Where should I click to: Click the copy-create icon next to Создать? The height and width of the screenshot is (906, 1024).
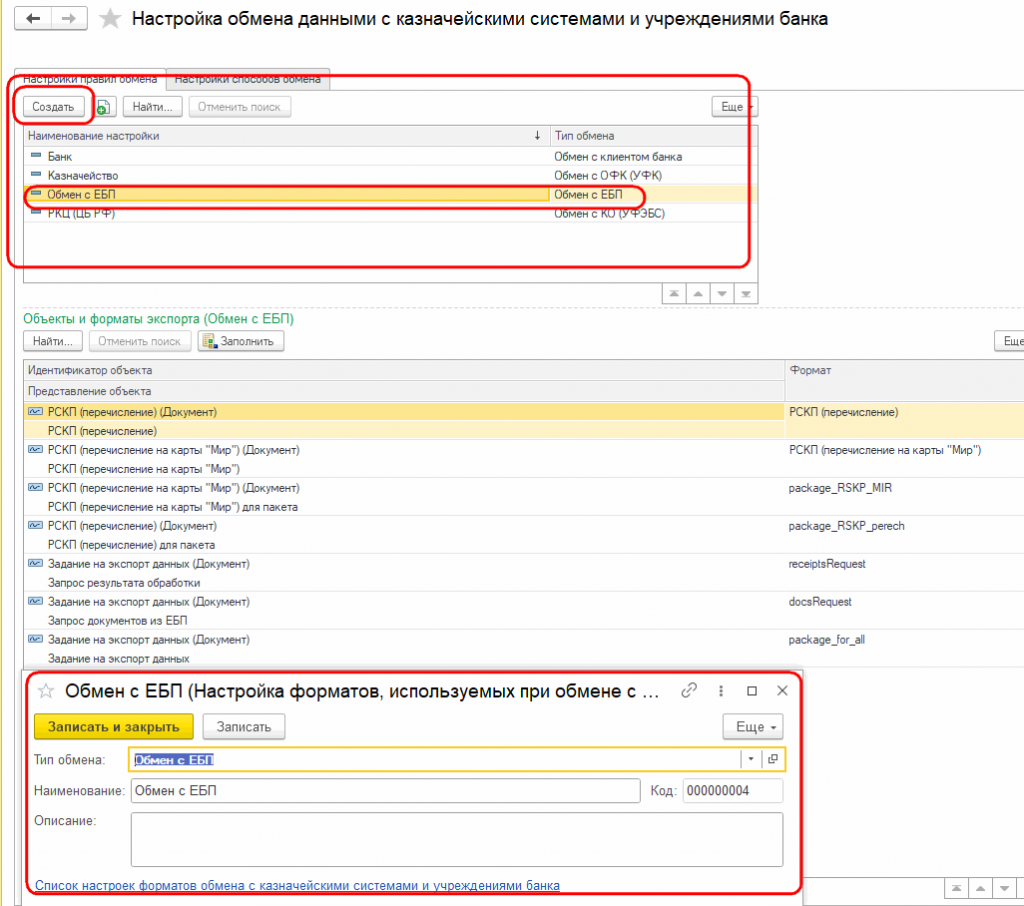(x=104, y=107)
